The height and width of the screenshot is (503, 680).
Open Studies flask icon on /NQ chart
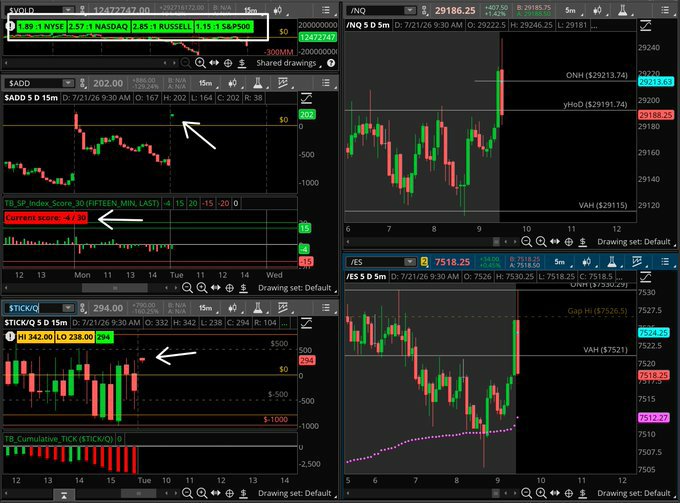(x=622, y=10)
